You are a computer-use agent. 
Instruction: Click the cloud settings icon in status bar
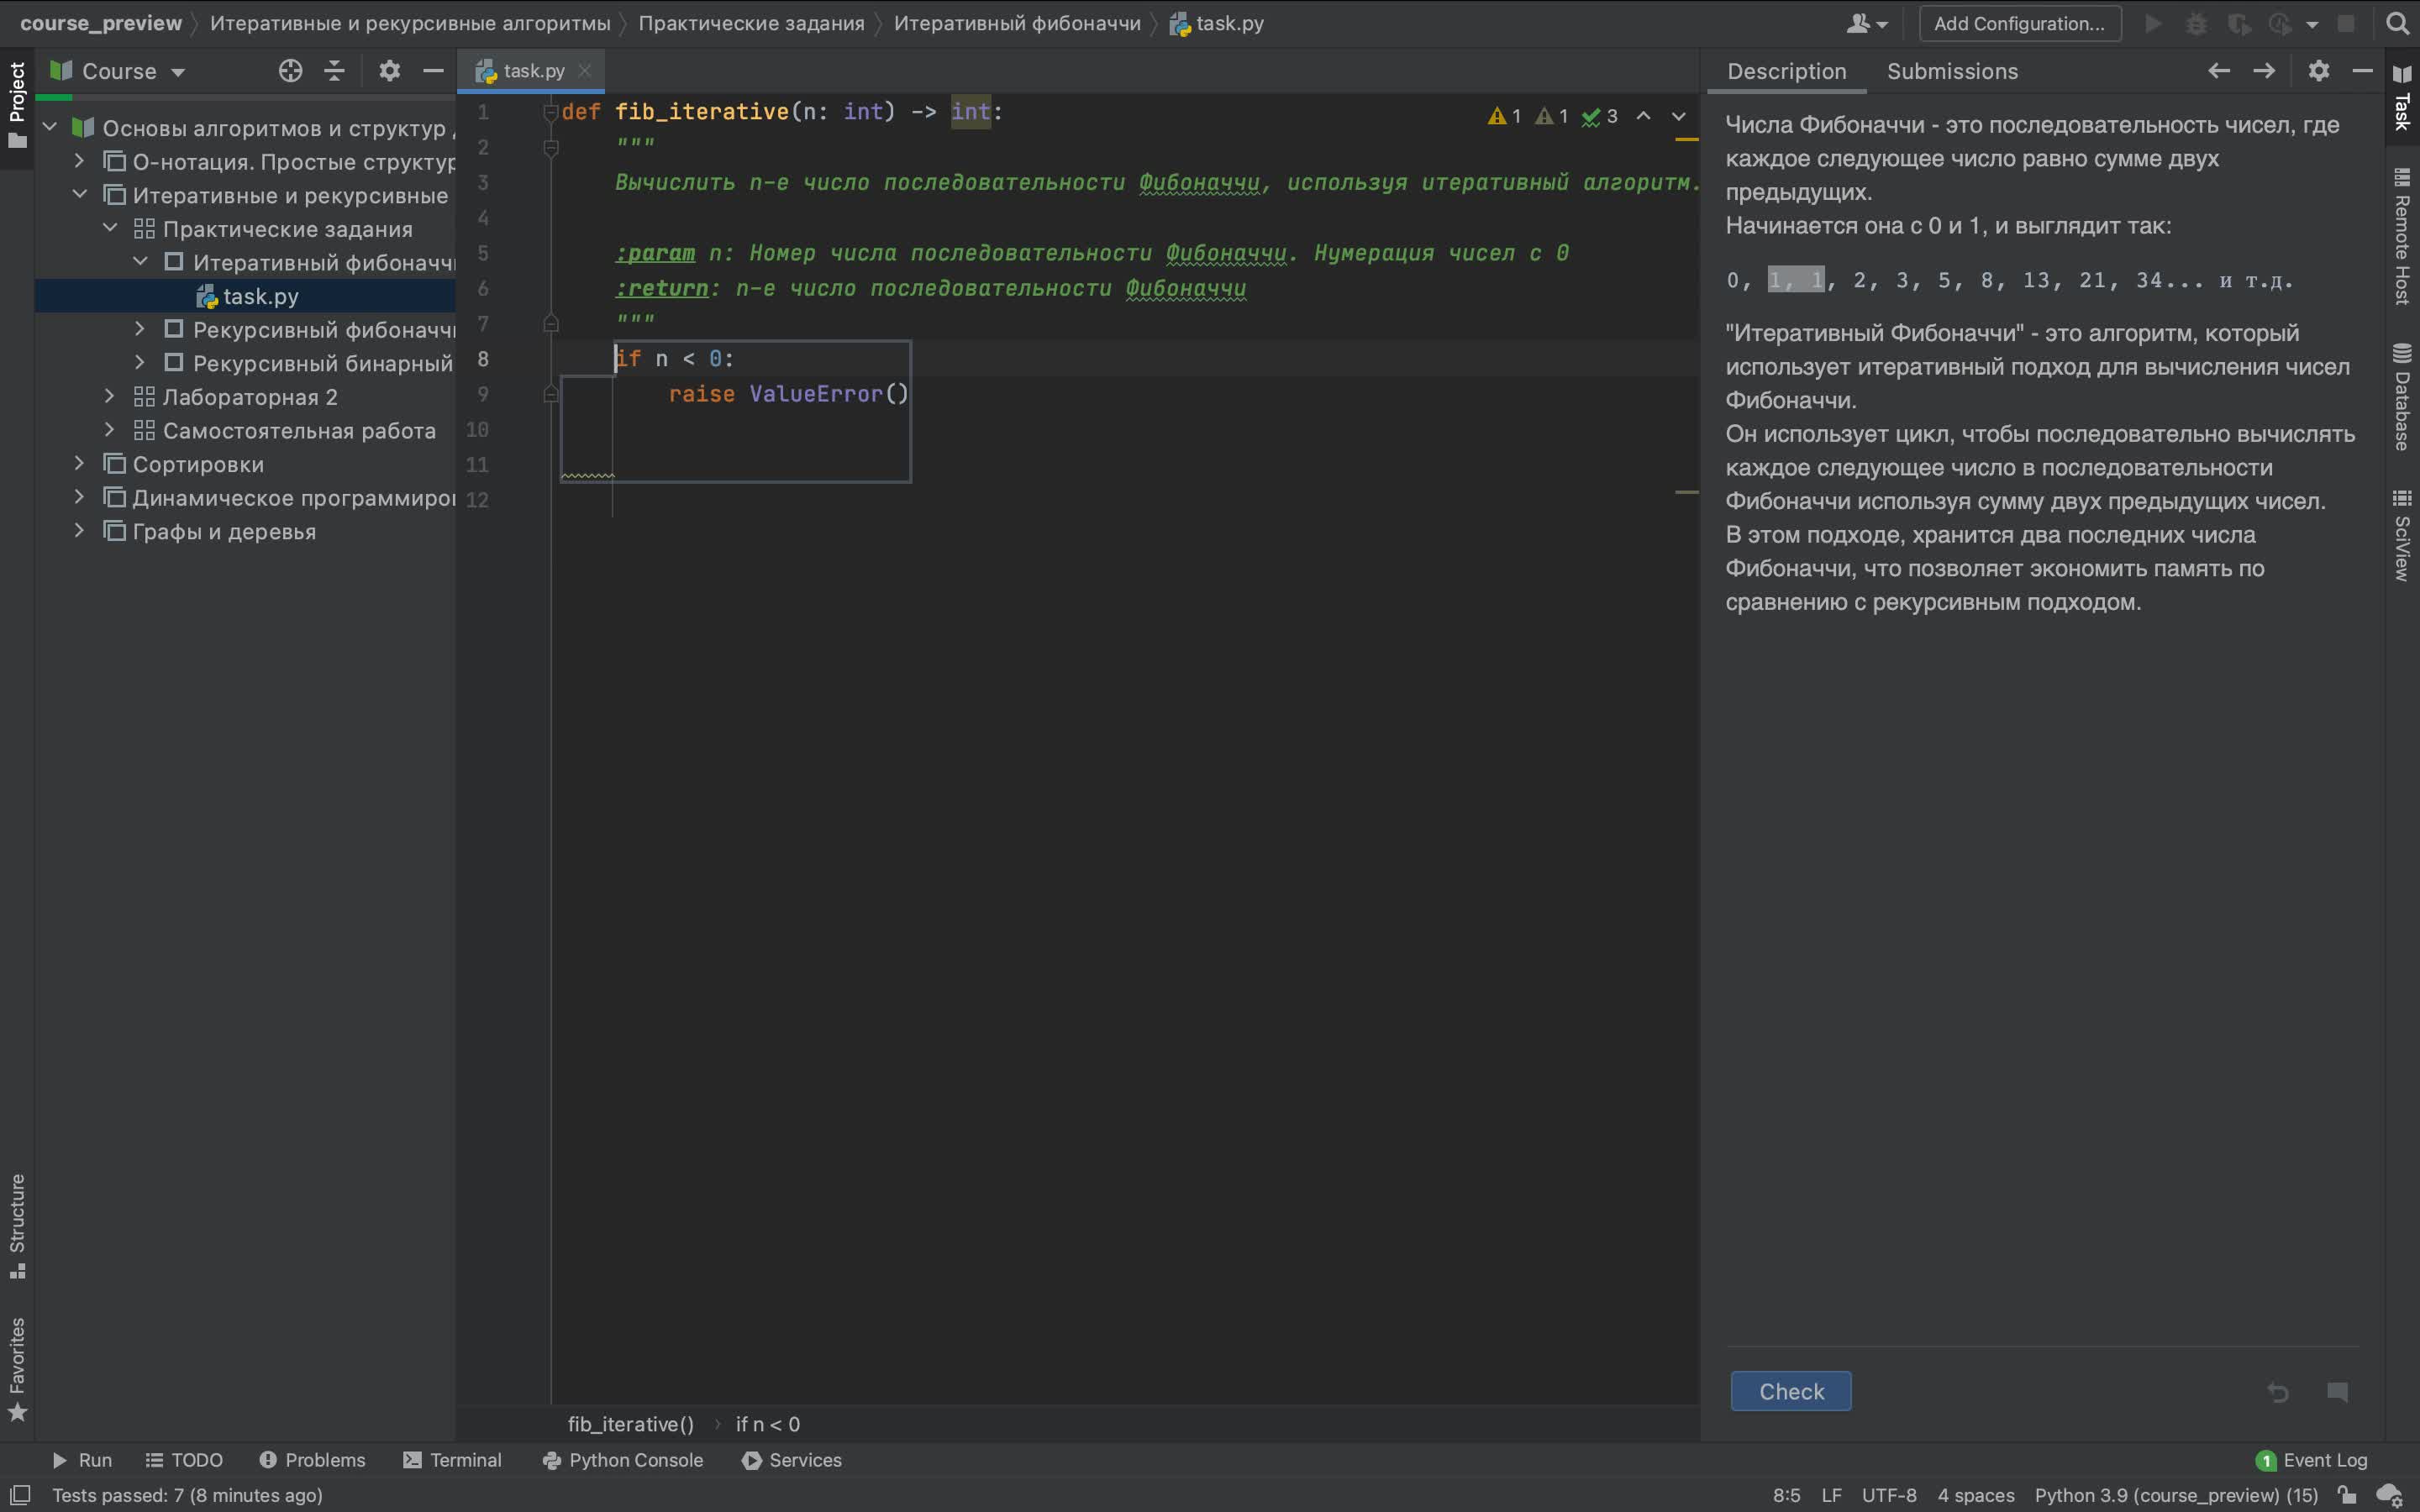[2390, 1495]
